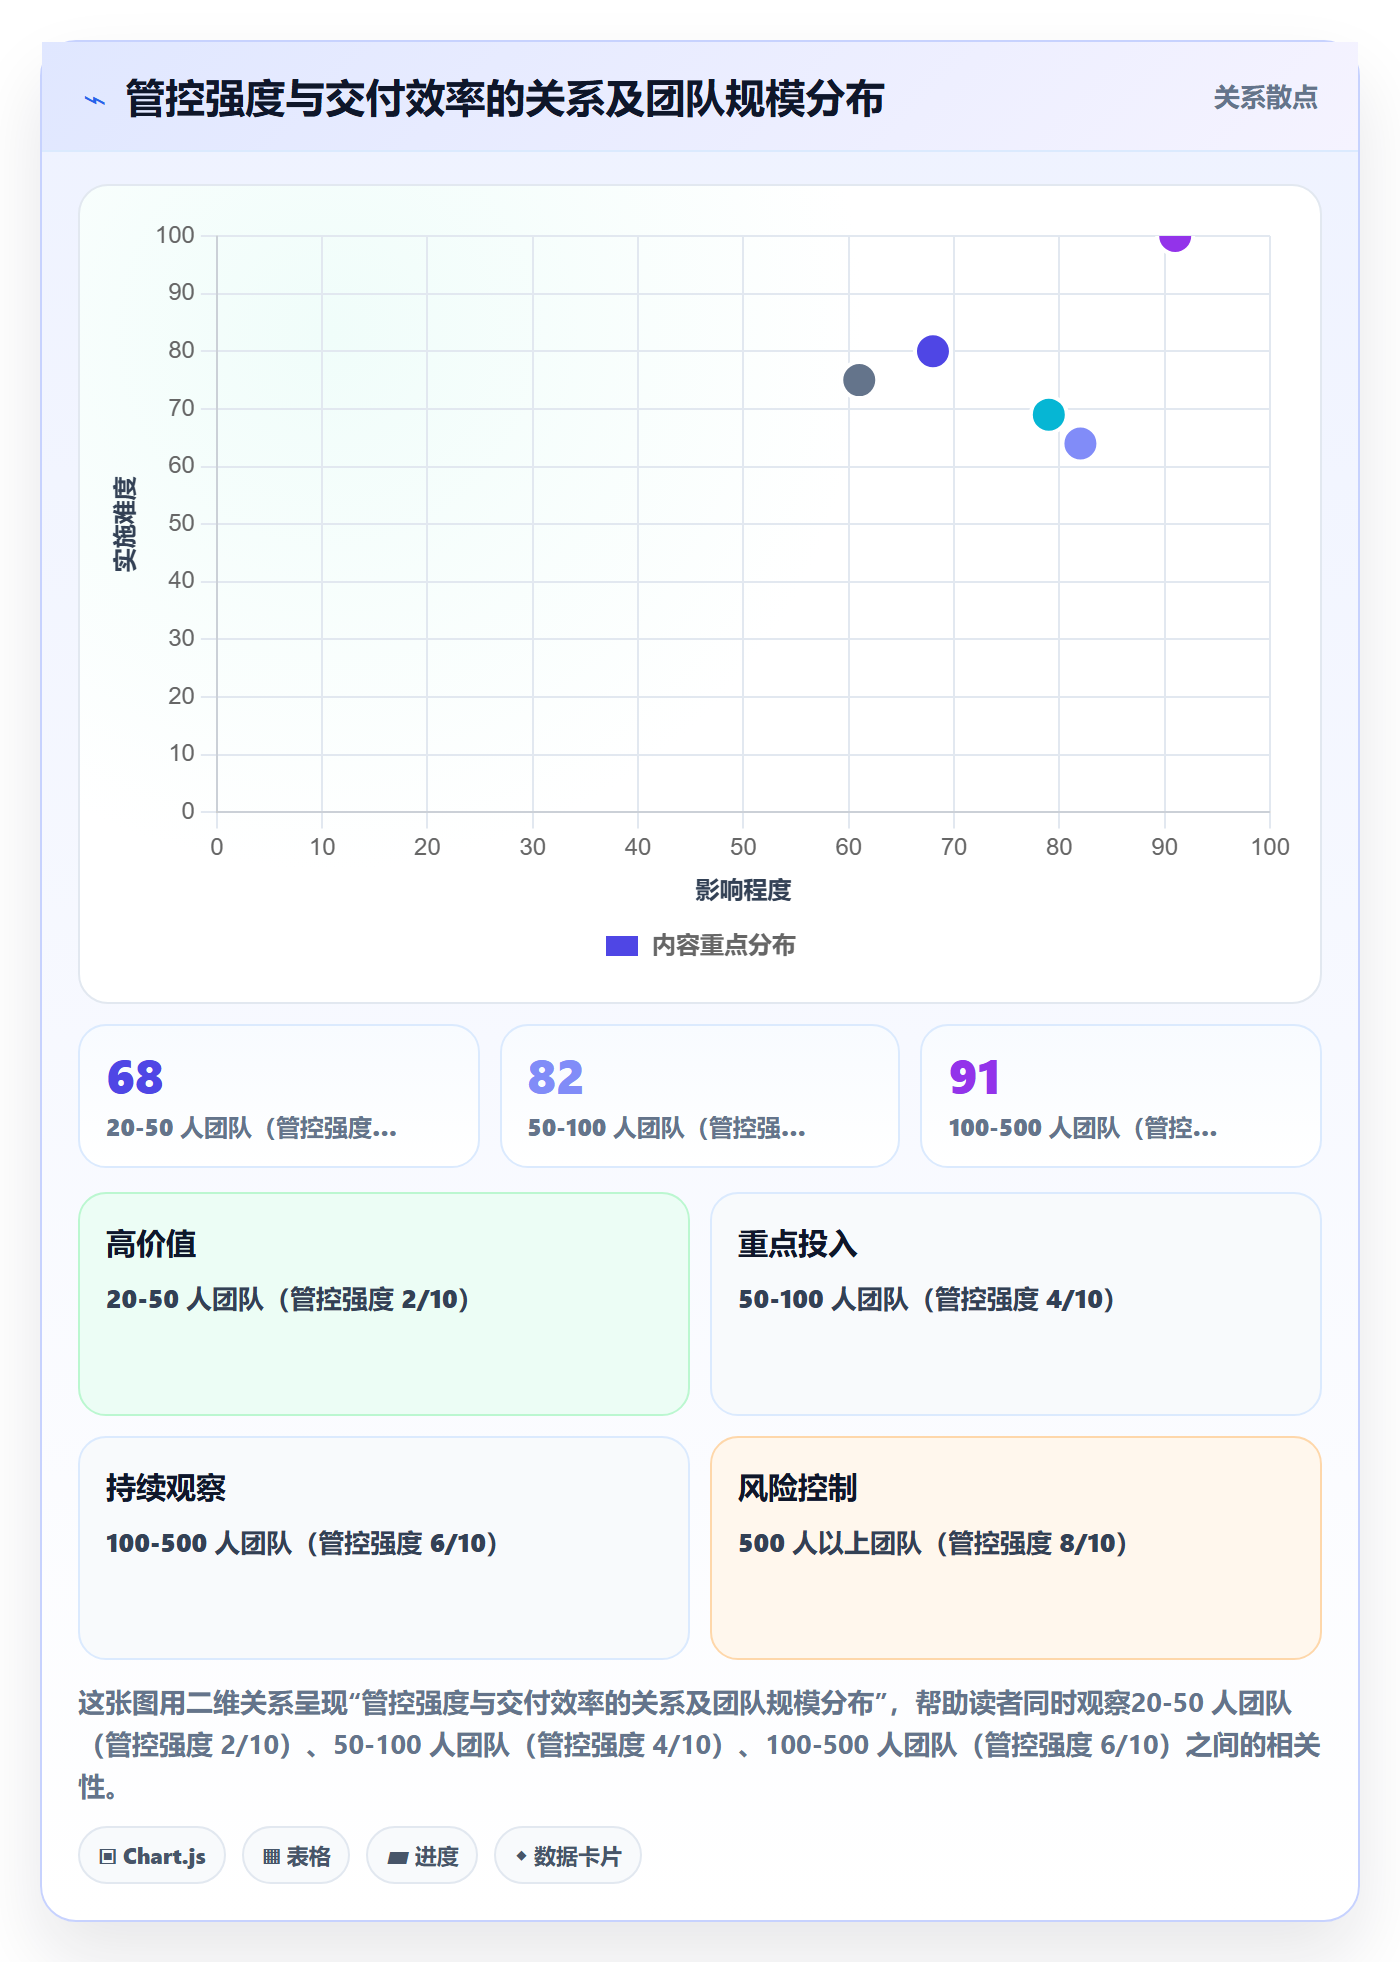Toggle the 内容重点分布 legend swatch
This screenshot has height=1962, width=1400.
click(x=621, y=946)
